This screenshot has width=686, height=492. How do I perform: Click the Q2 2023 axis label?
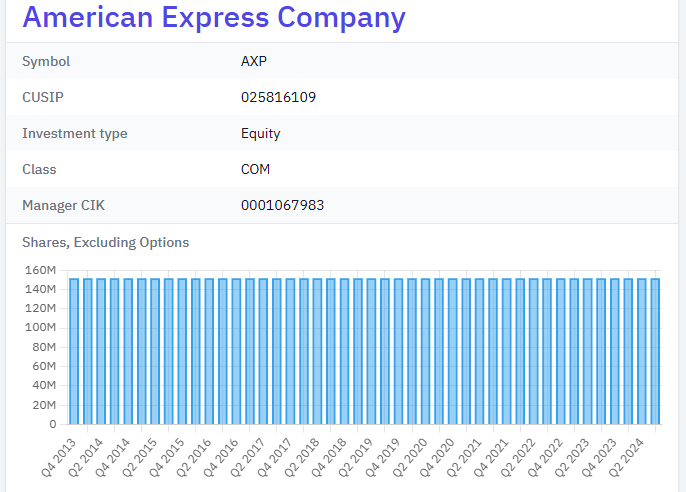coord(573,457)
